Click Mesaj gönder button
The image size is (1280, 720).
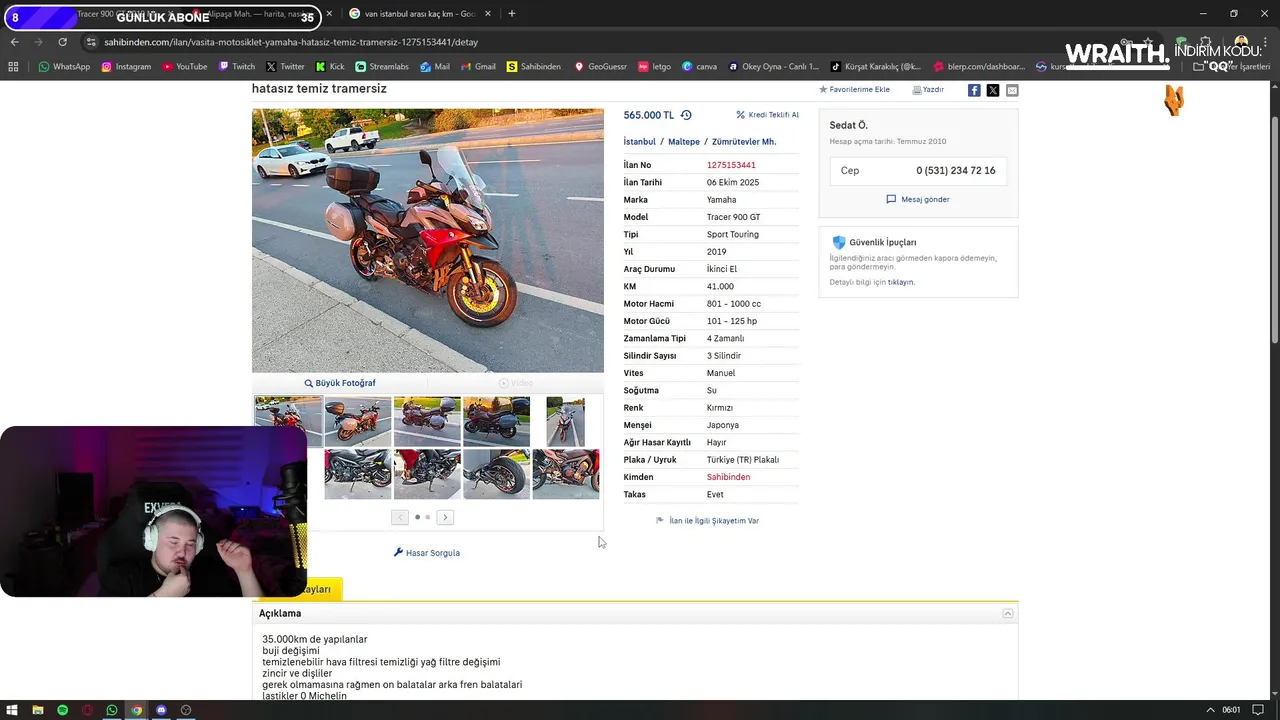[x=918, y=199]
